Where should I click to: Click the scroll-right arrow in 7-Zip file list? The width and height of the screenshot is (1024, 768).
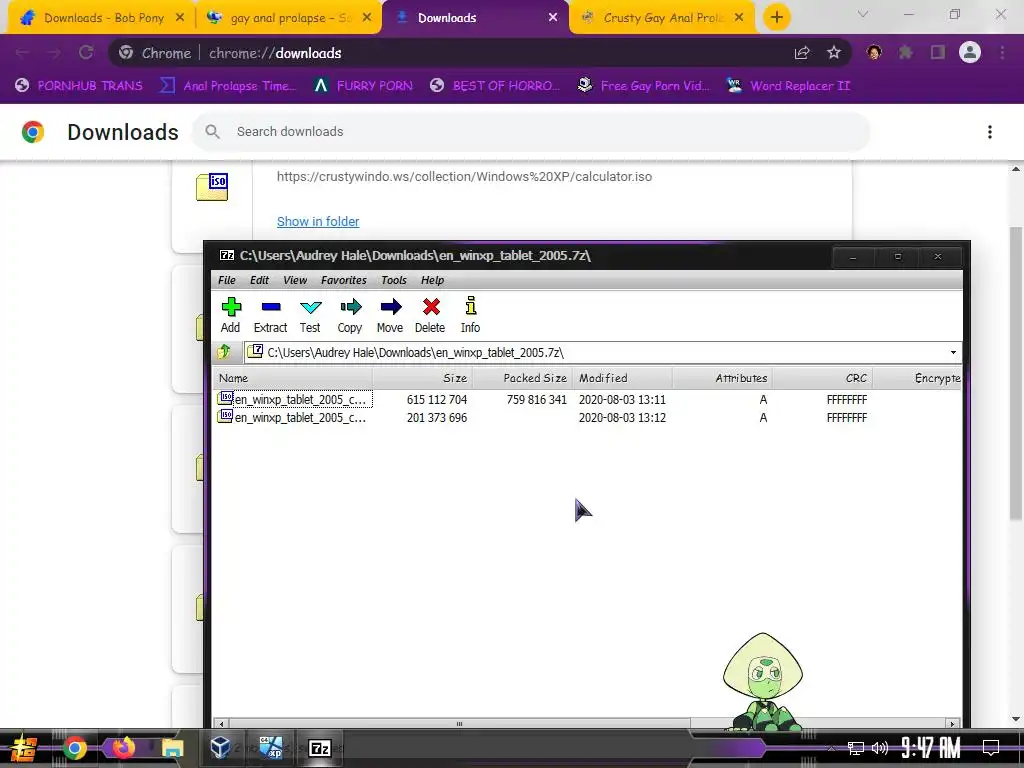click(x=952, y=724)
